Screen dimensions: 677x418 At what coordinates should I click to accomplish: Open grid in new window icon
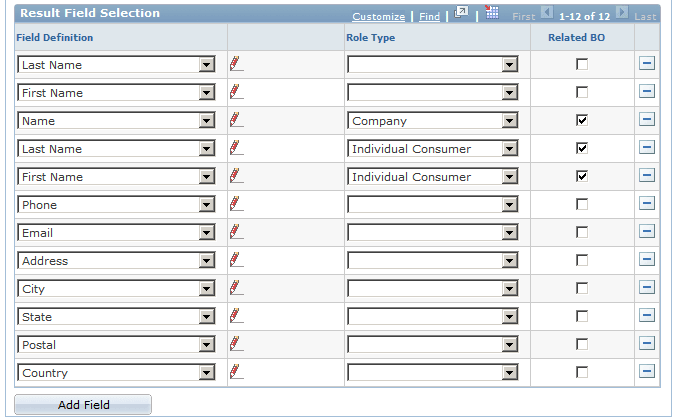461,13
